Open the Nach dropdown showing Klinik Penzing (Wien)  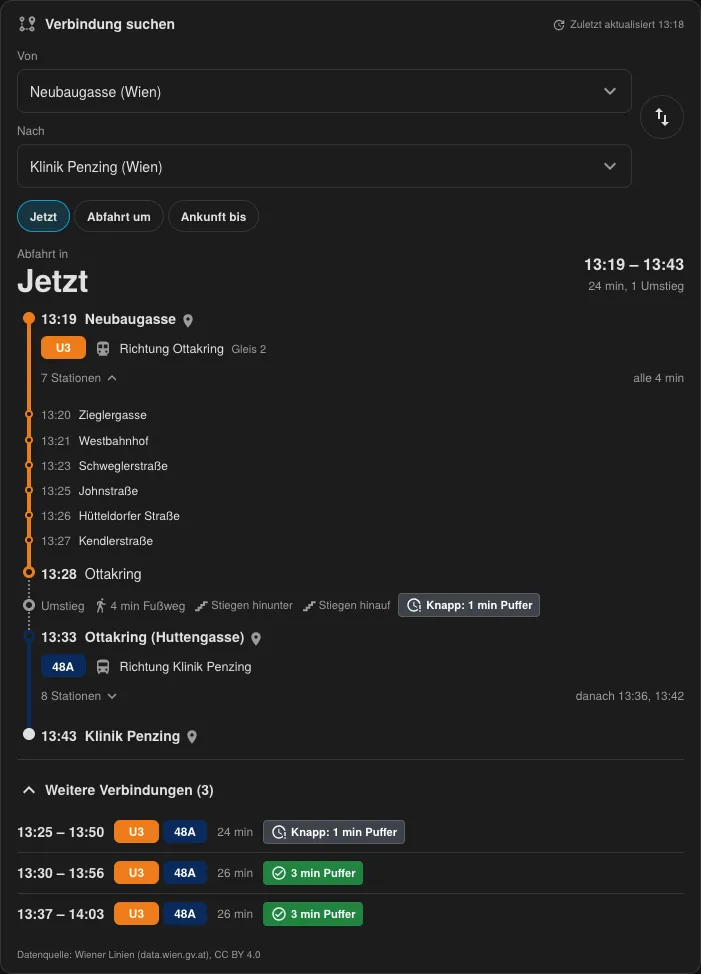point(324,166)
